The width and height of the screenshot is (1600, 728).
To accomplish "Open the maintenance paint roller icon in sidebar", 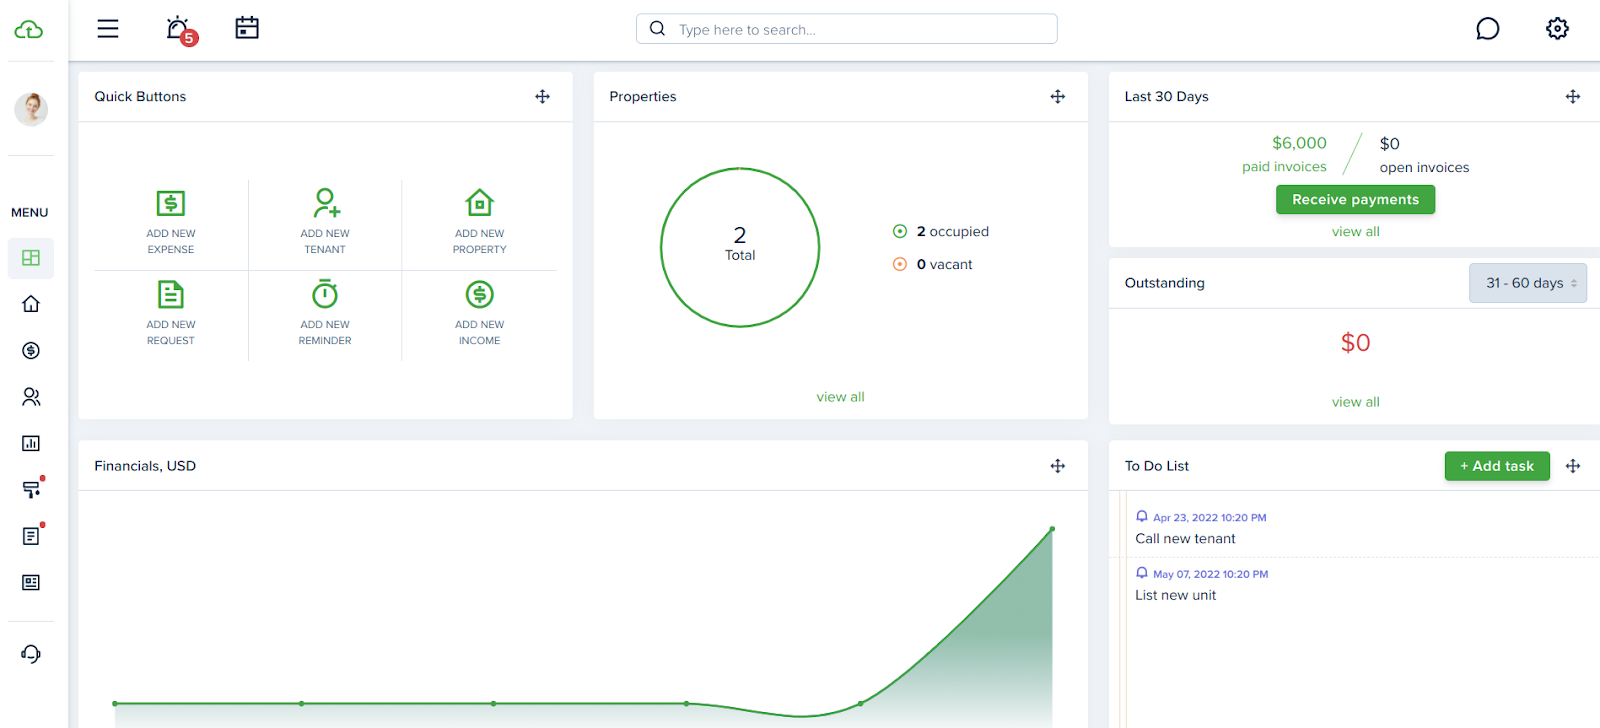I will click(33, 488).
